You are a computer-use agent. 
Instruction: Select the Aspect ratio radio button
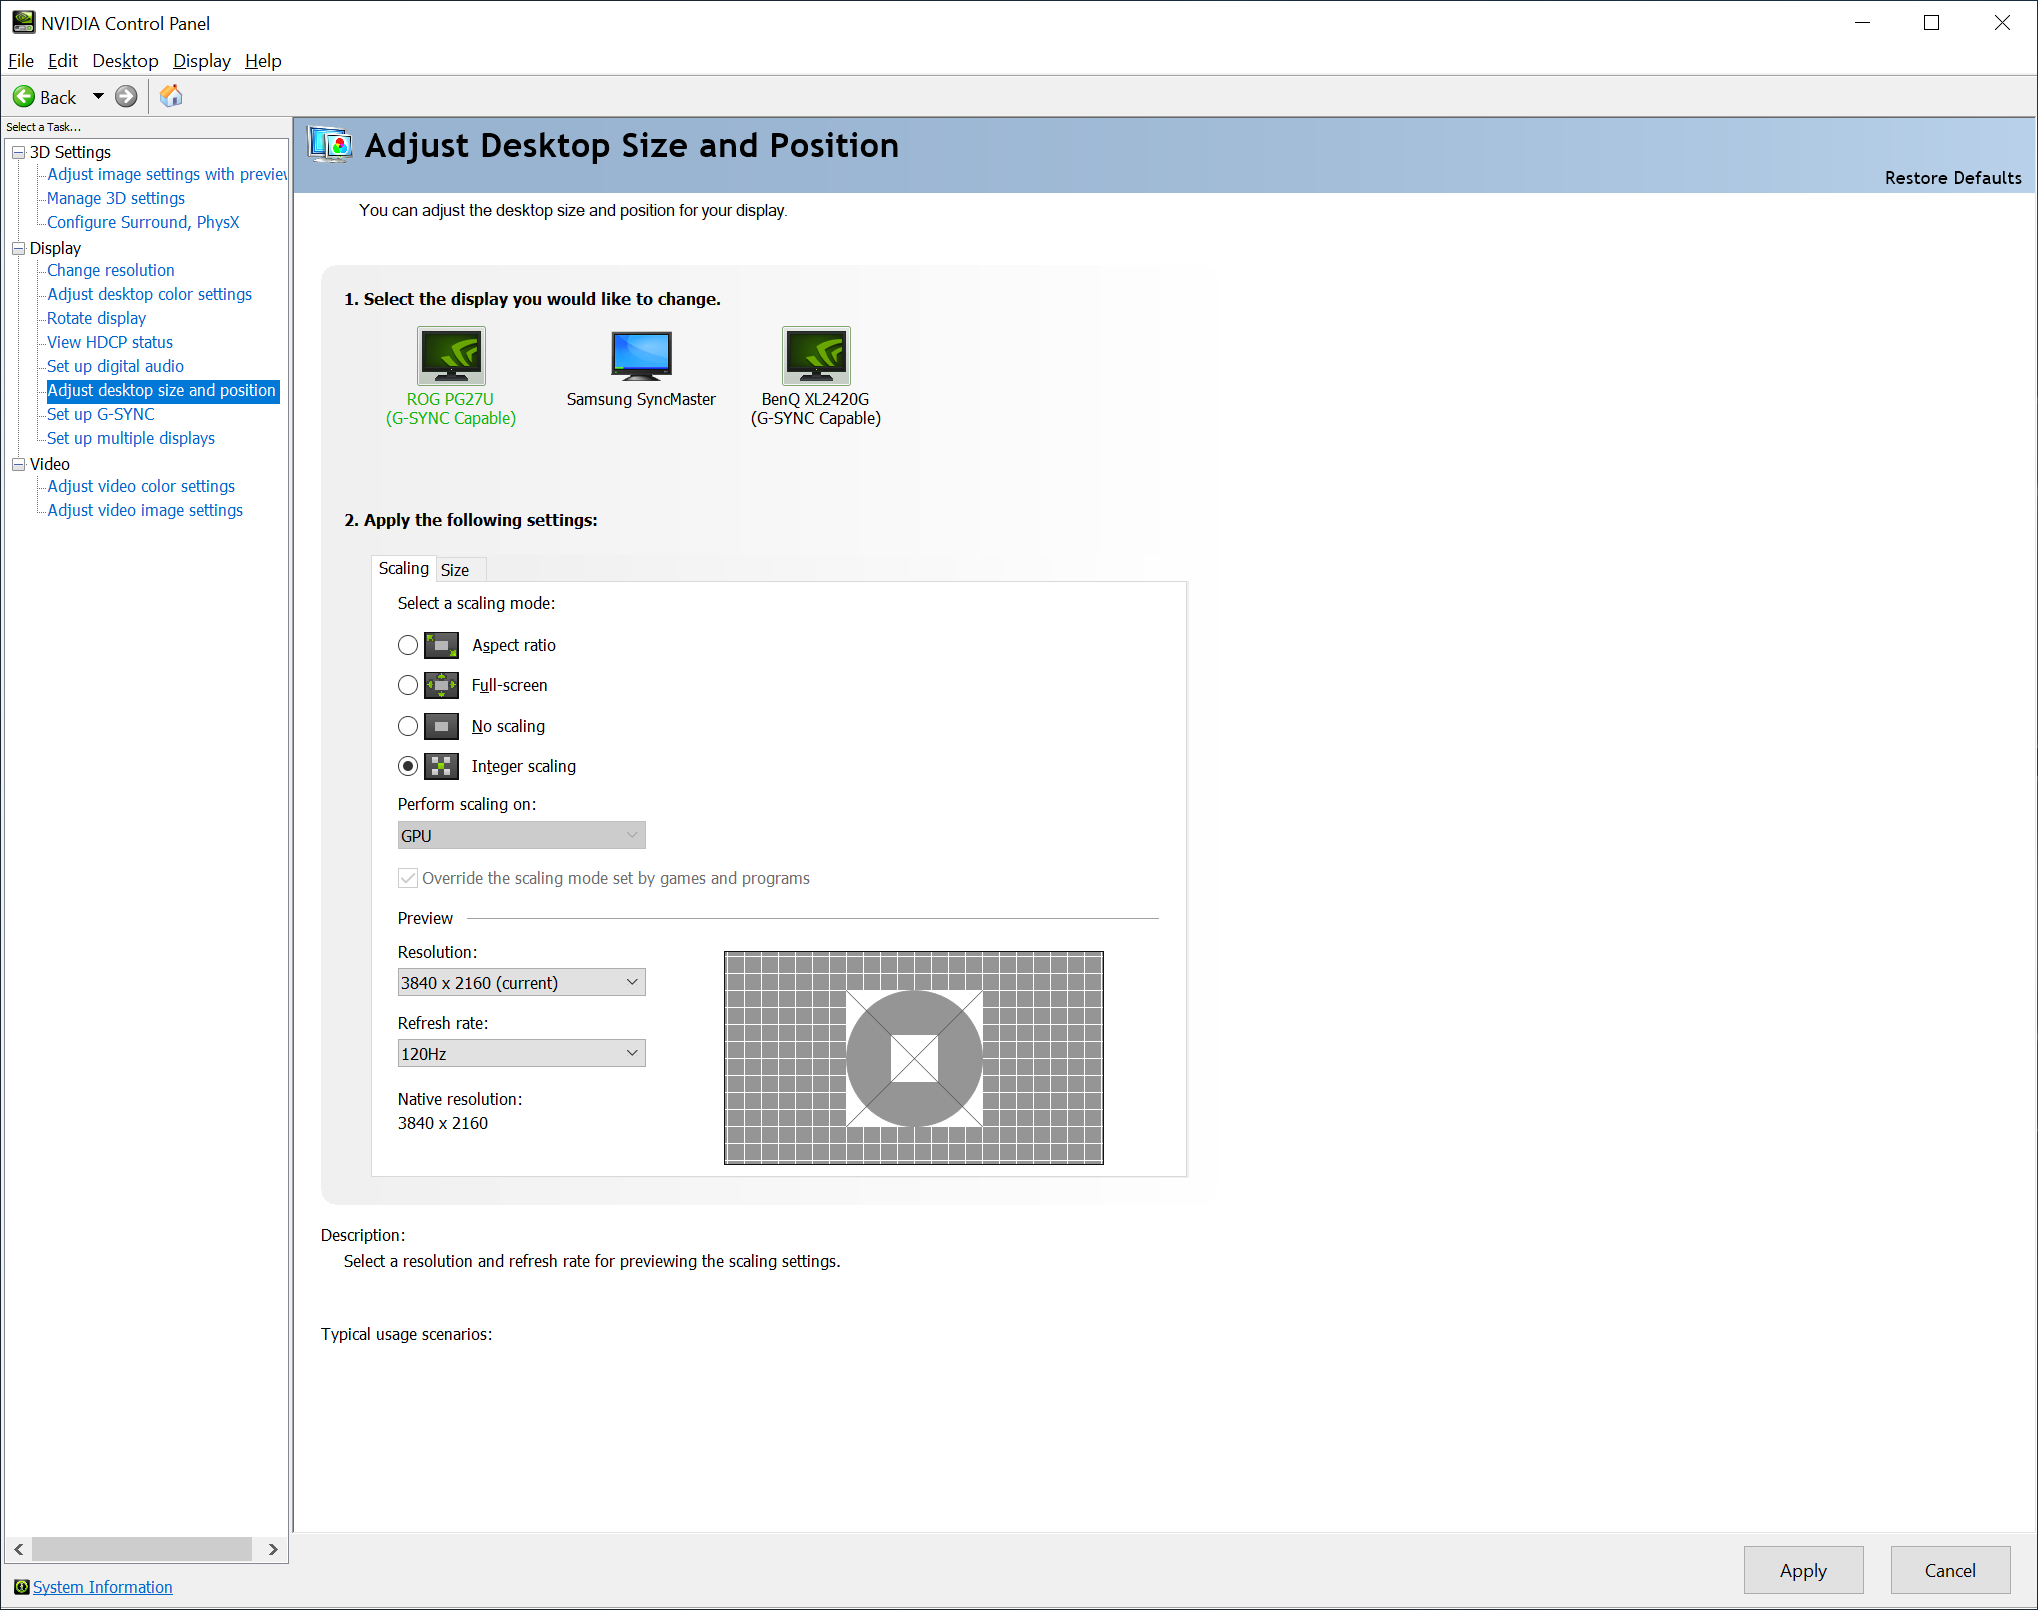point(408,645)
